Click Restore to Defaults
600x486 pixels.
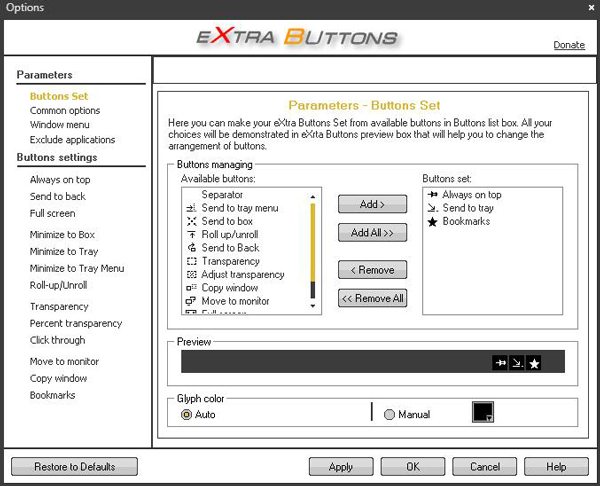[74, 466]
